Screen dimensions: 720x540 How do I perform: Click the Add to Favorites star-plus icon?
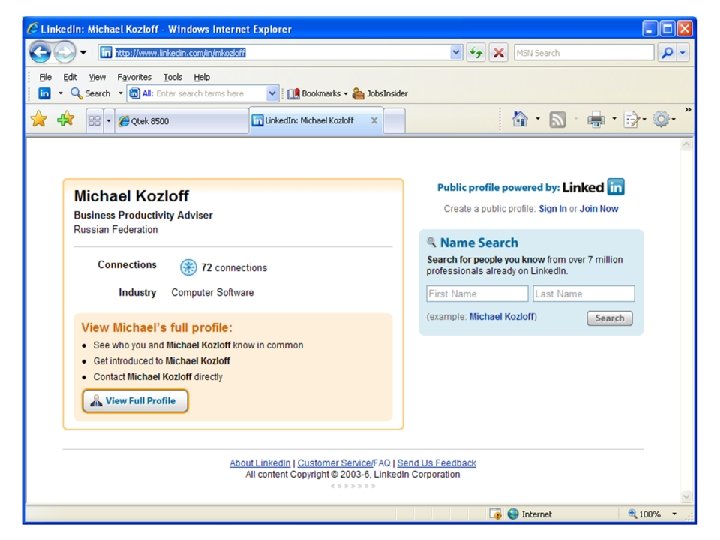pyautogui.click(x=66, y=120)
